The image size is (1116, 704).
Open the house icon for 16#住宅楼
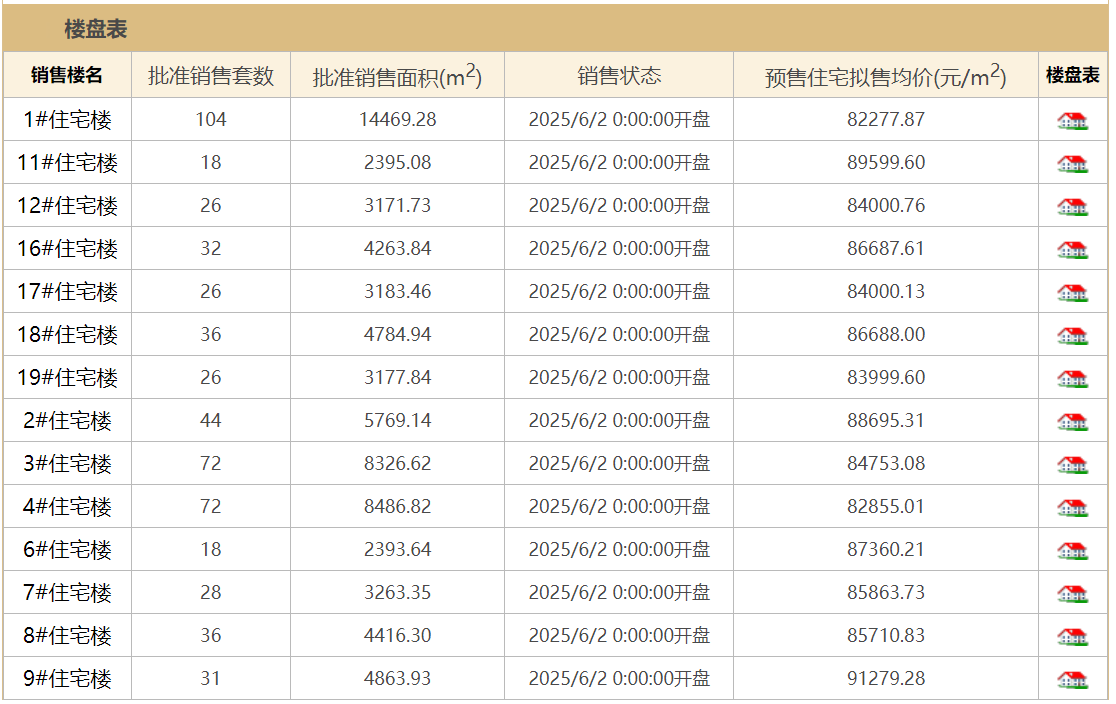[1072, 250]
